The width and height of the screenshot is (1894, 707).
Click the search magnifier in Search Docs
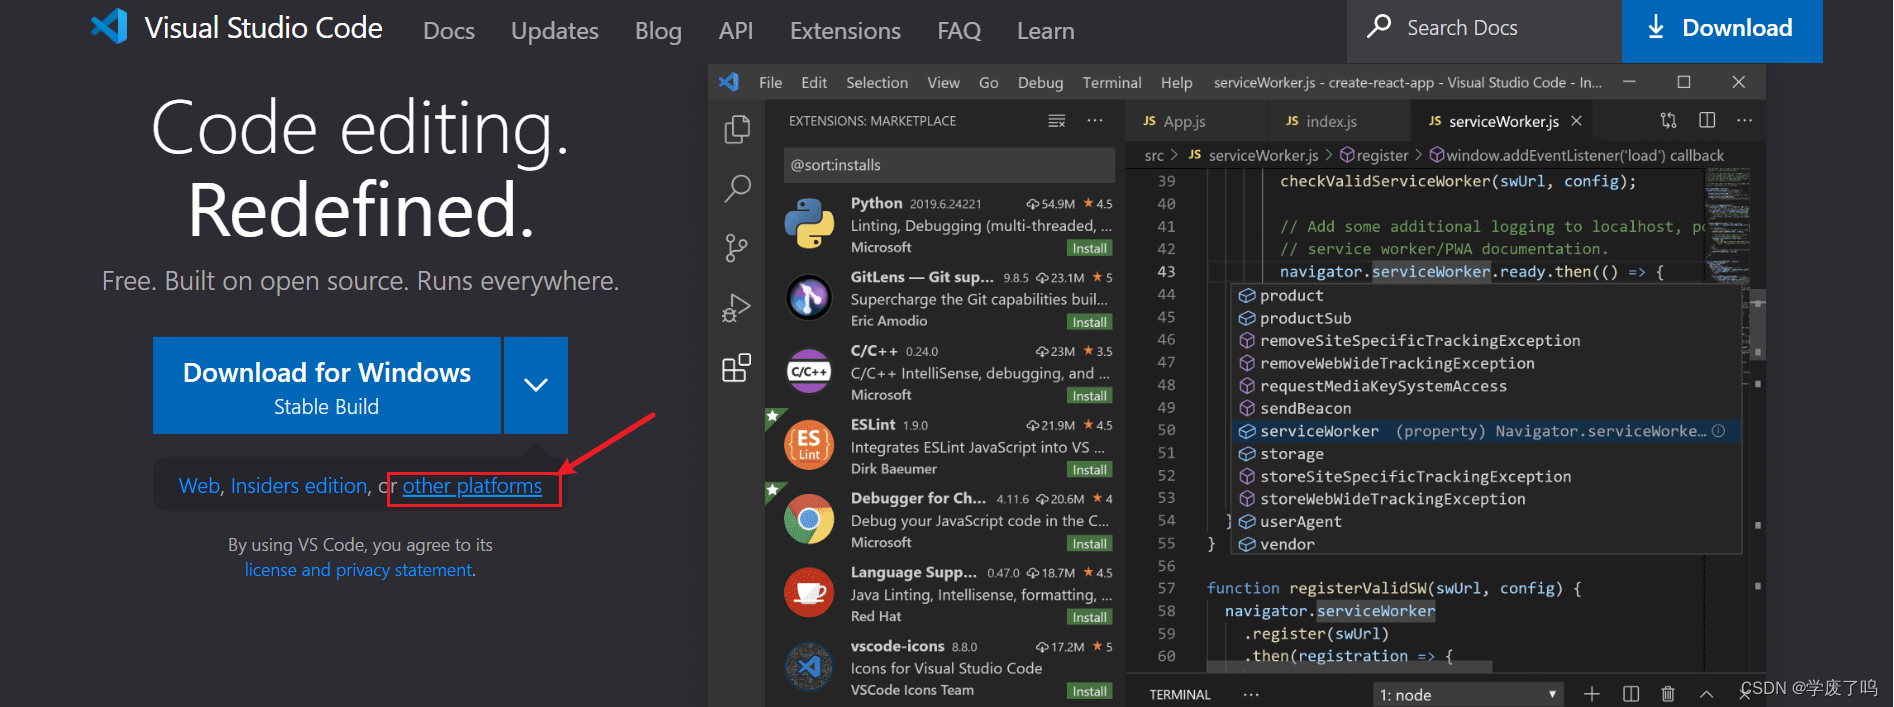pyautogui.click(x=1379, y=26)
